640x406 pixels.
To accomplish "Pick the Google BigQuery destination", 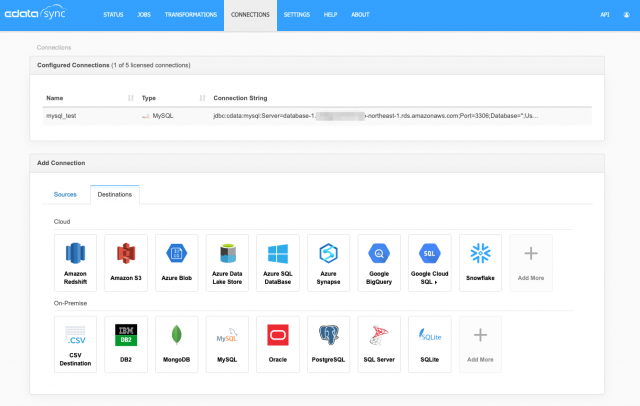I will click(379, 263).
